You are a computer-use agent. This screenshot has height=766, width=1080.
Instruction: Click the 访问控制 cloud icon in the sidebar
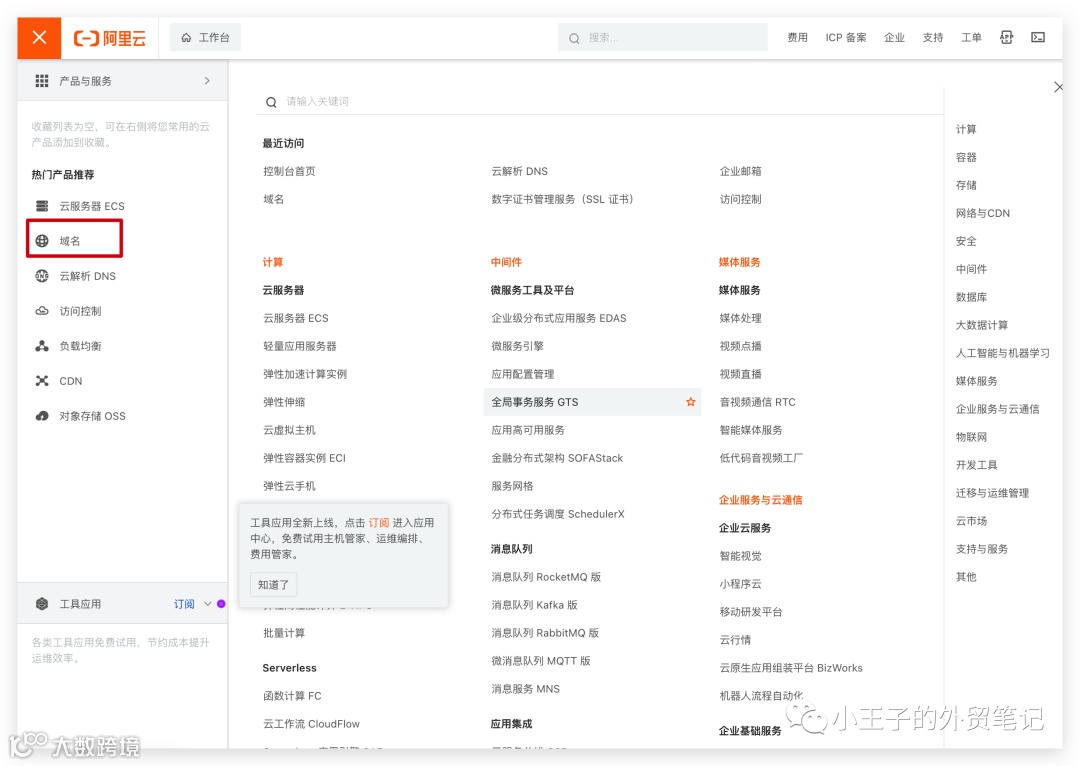coord(42,311)
